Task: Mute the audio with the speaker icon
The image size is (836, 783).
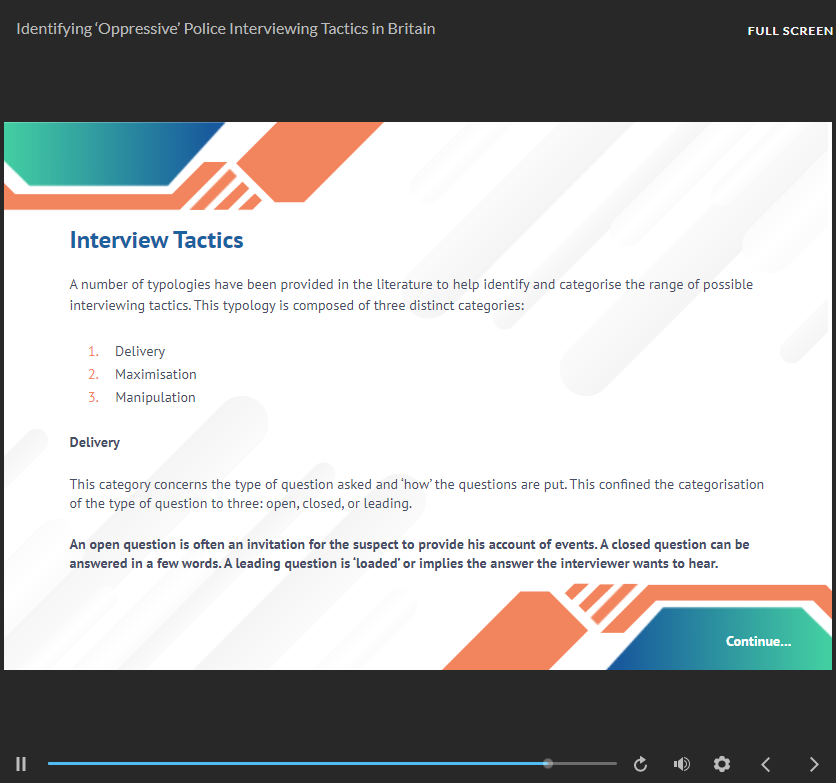Action: pos(682,764)
